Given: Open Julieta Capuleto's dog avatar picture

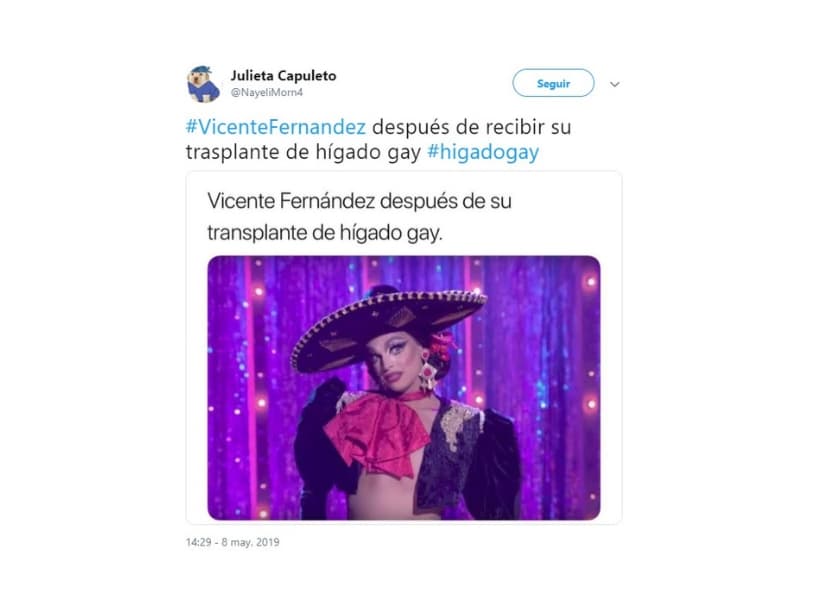Looking at the screenshot, I should coord(203,84).
